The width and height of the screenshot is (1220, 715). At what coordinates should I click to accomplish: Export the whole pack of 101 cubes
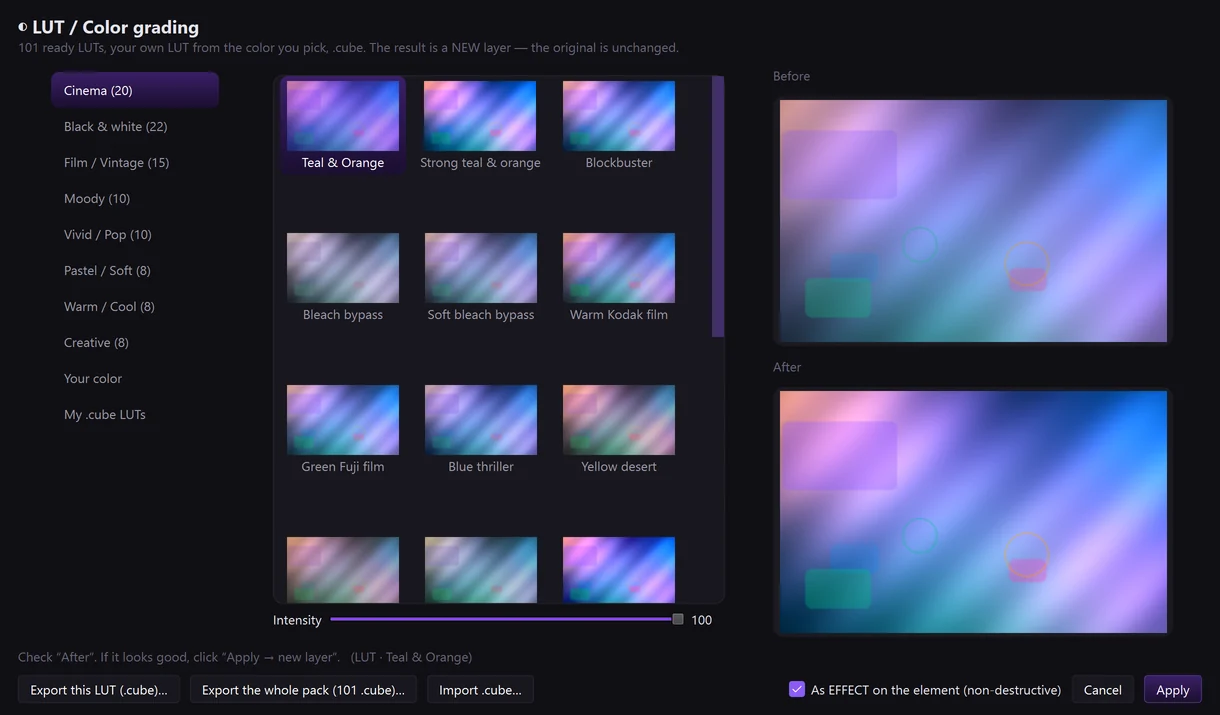pos(303,690)
